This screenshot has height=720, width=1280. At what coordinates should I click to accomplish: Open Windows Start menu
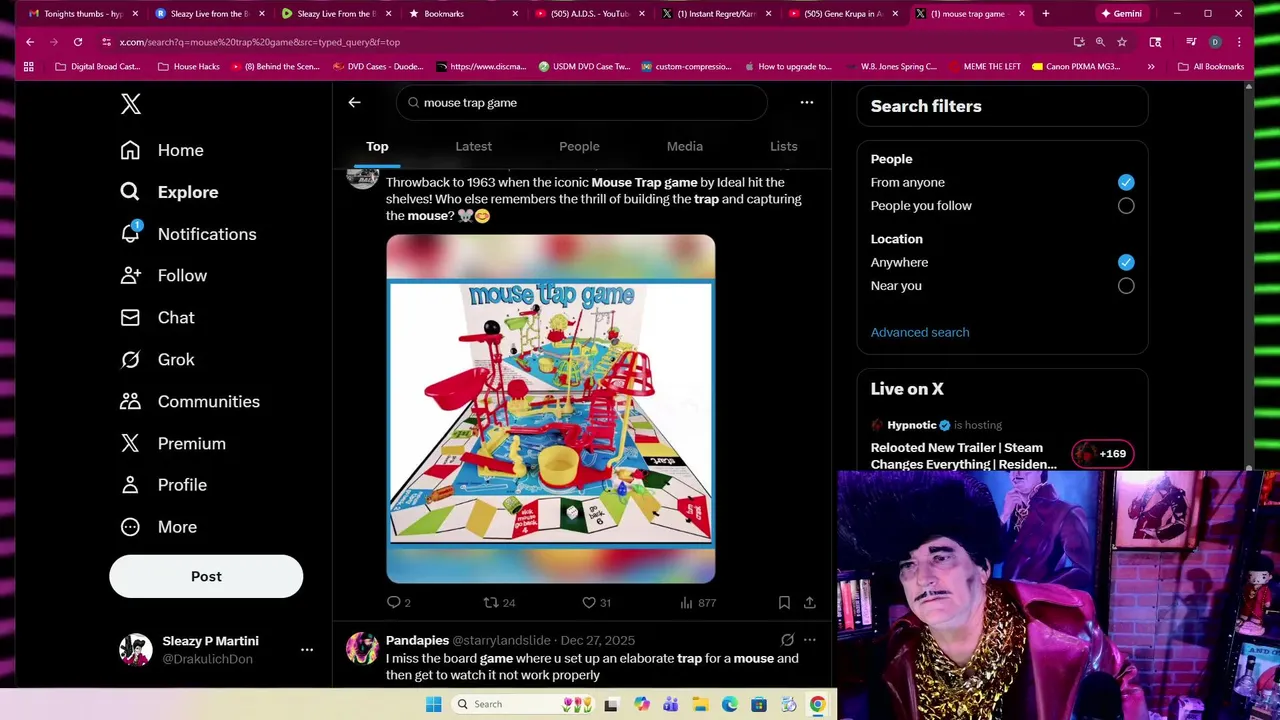(x=433, y=704)
